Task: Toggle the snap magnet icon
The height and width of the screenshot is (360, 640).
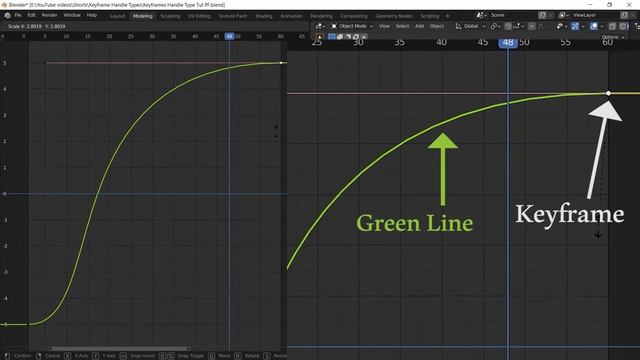Action: [x=508, y=26]
